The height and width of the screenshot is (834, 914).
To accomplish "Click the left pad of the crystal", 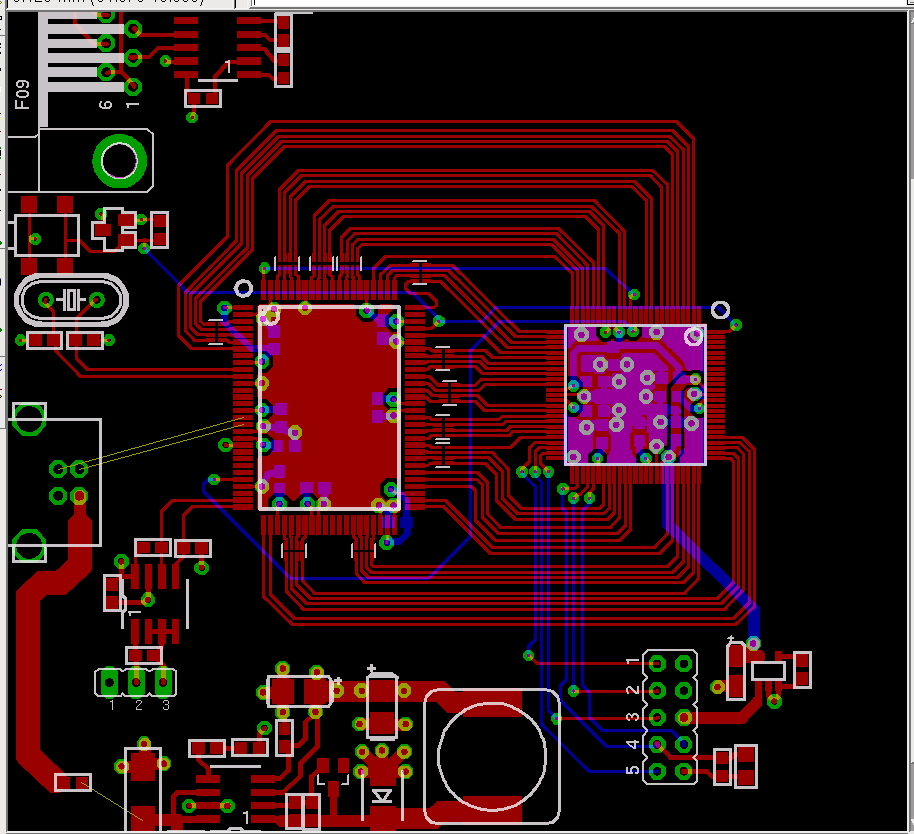I will [46, 299].
